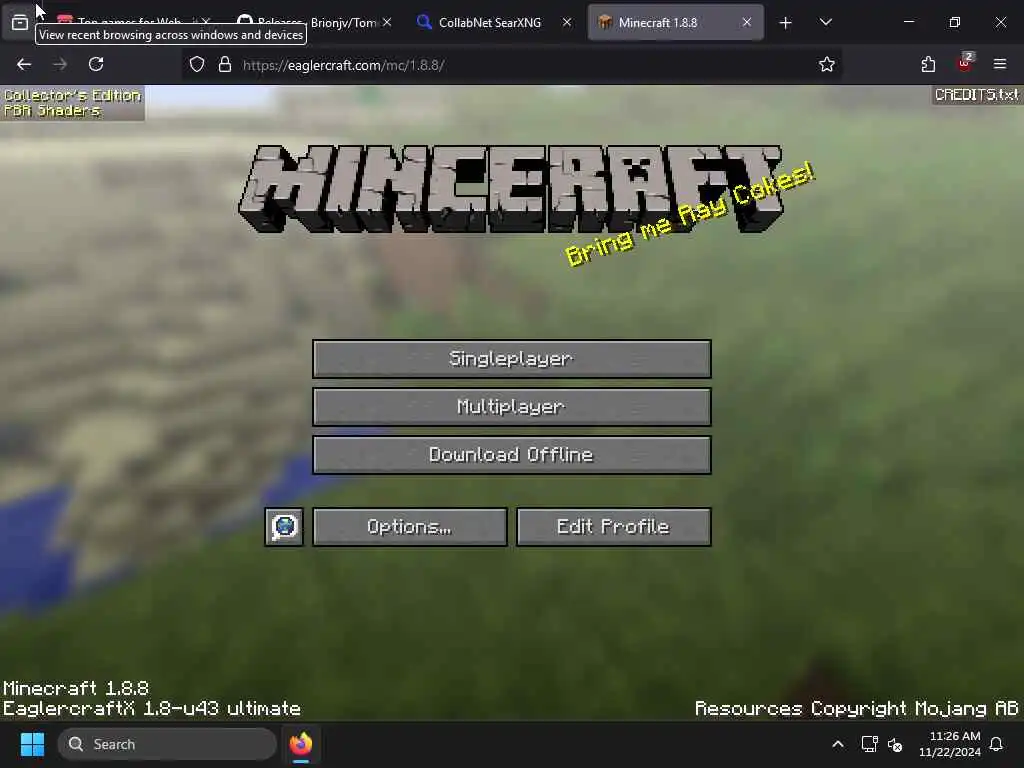Screen dimensions: 1024x768
Task: Go back with browser back arrow
Action: pyautogui.click(x=24, y=64)
